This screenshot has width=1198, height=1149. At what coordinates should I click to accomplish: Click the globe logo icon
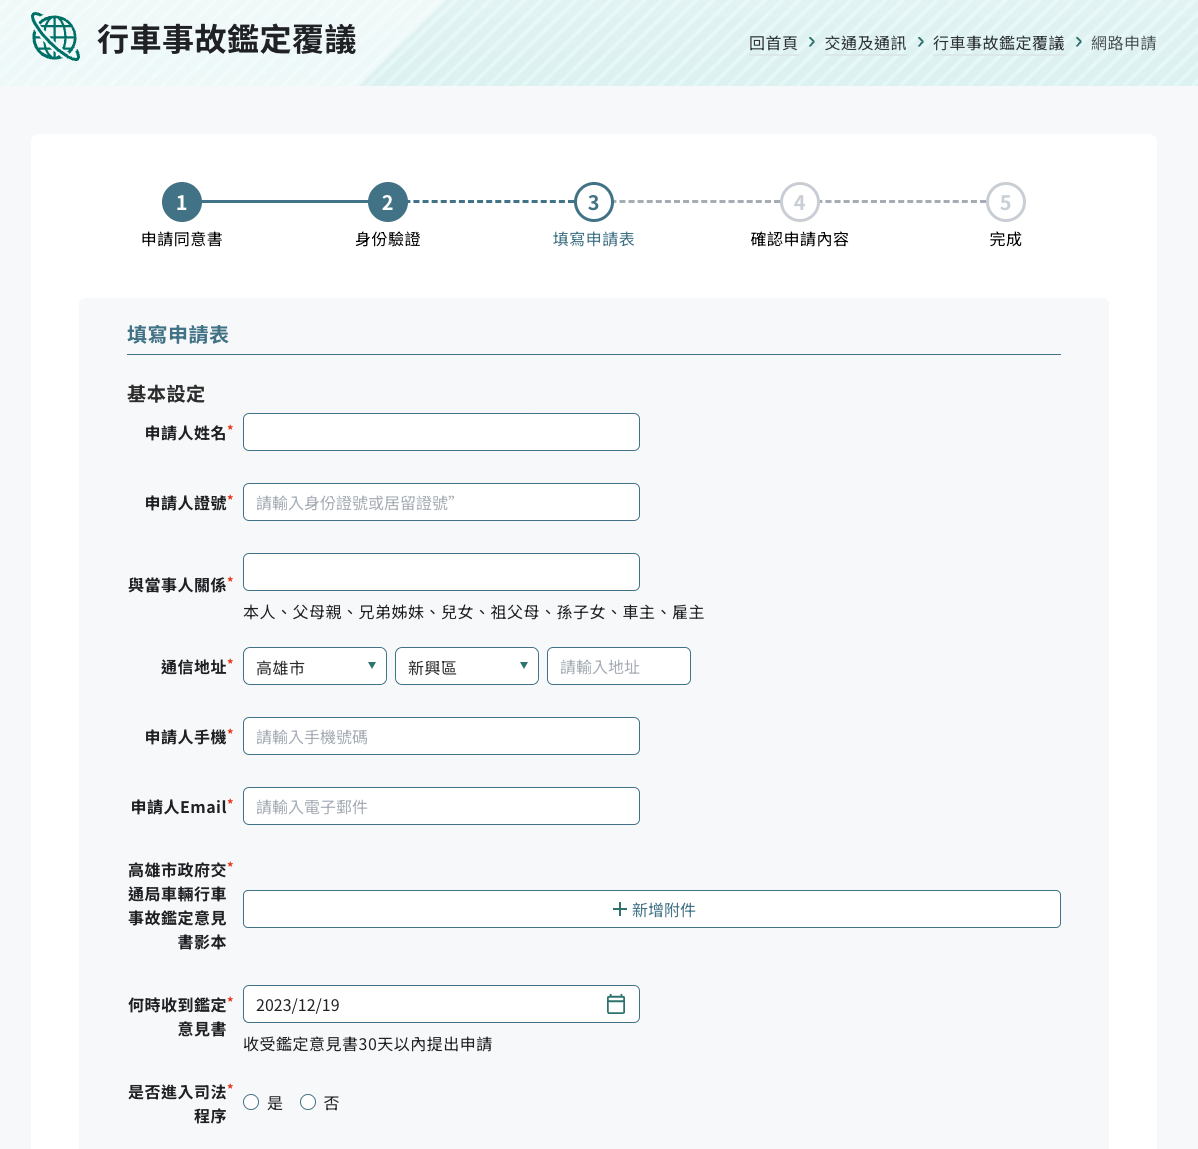pos(55,37)
